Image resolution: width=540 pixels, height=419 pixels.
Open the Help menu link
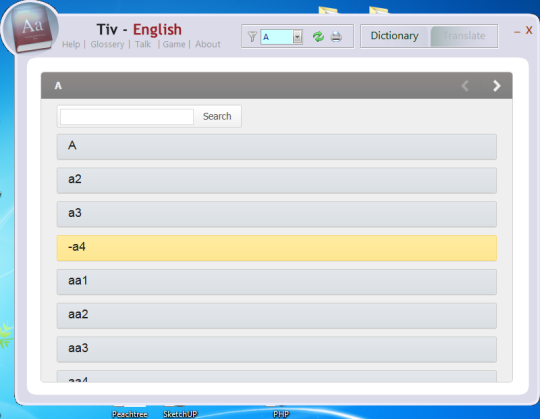click(71, 44)
